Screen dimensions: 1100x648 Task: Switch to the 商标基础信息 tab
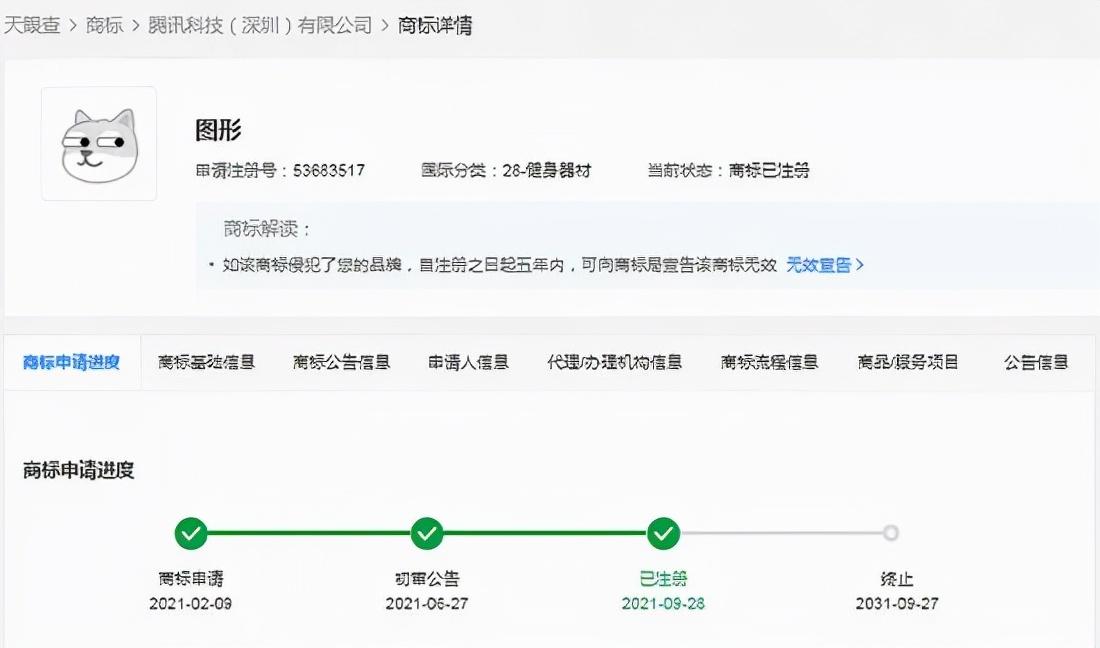207,361
